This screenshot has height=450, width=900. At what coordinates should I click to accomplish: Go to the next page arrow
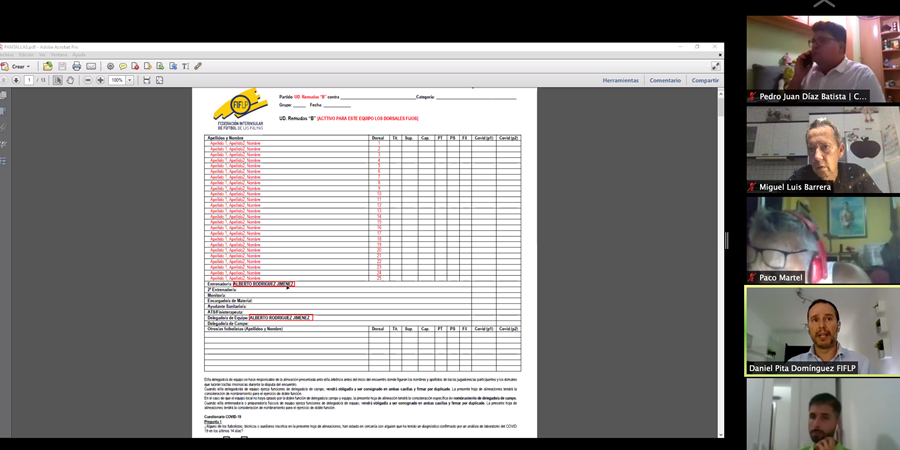pos(16,80)
